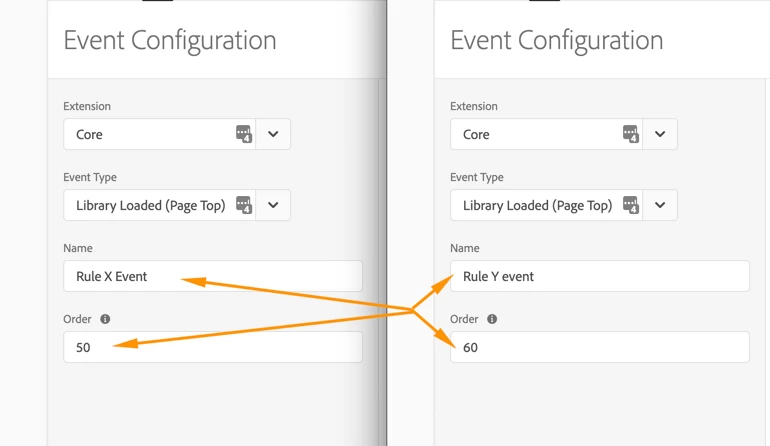Screen dimensions: 770x446
Task: Click the Order label in left panel
Action: [x=77, y=319]
